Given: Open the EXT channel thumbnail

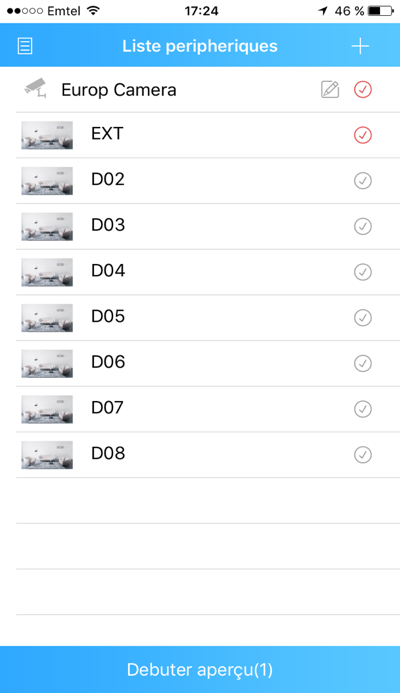Looking at the screenshot, I should [x=47, y=135].
